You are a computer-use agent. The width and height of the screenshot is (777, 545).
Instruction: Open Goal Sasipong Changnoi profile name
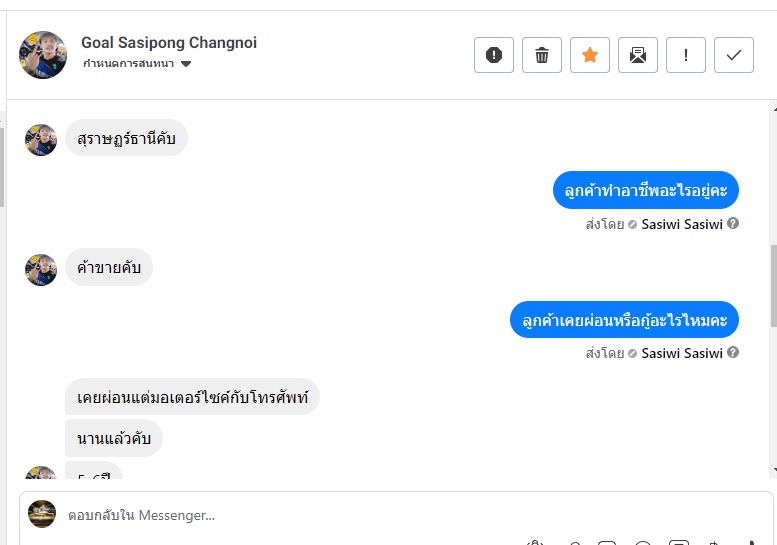(x=169, y=43)
